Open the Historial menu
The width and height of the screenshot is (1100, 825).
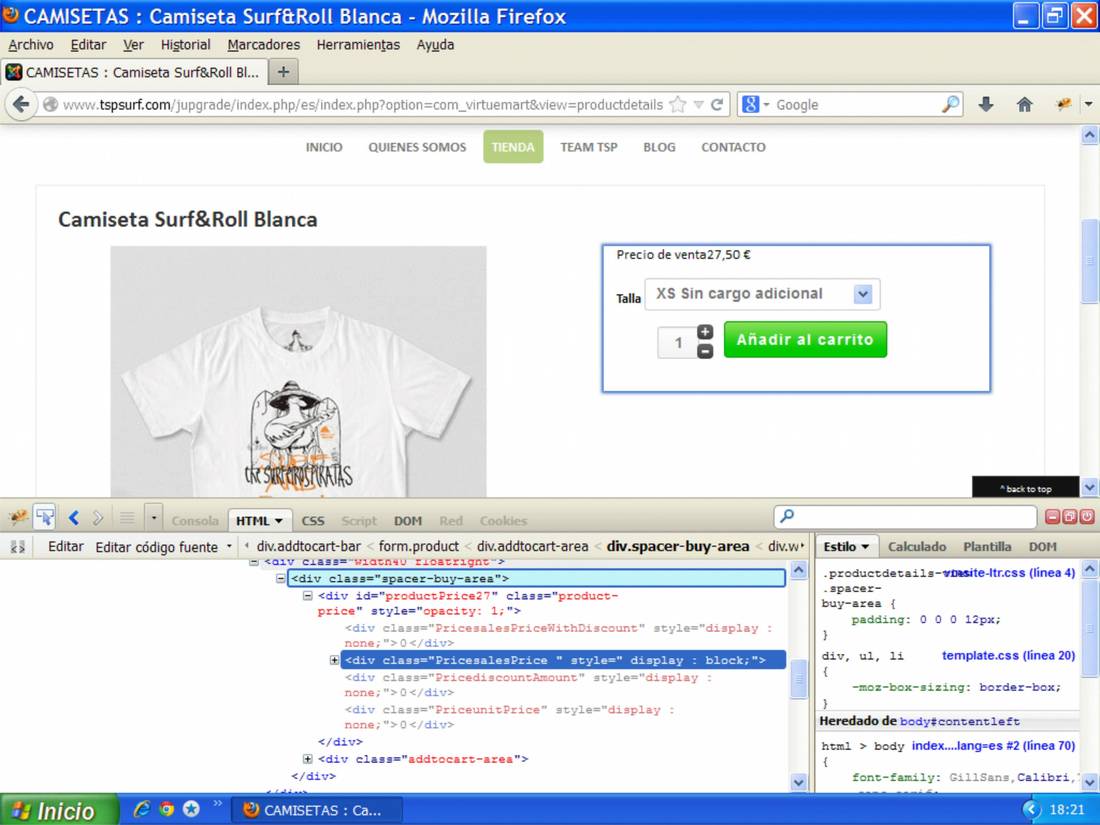click(x=185, y=45)
